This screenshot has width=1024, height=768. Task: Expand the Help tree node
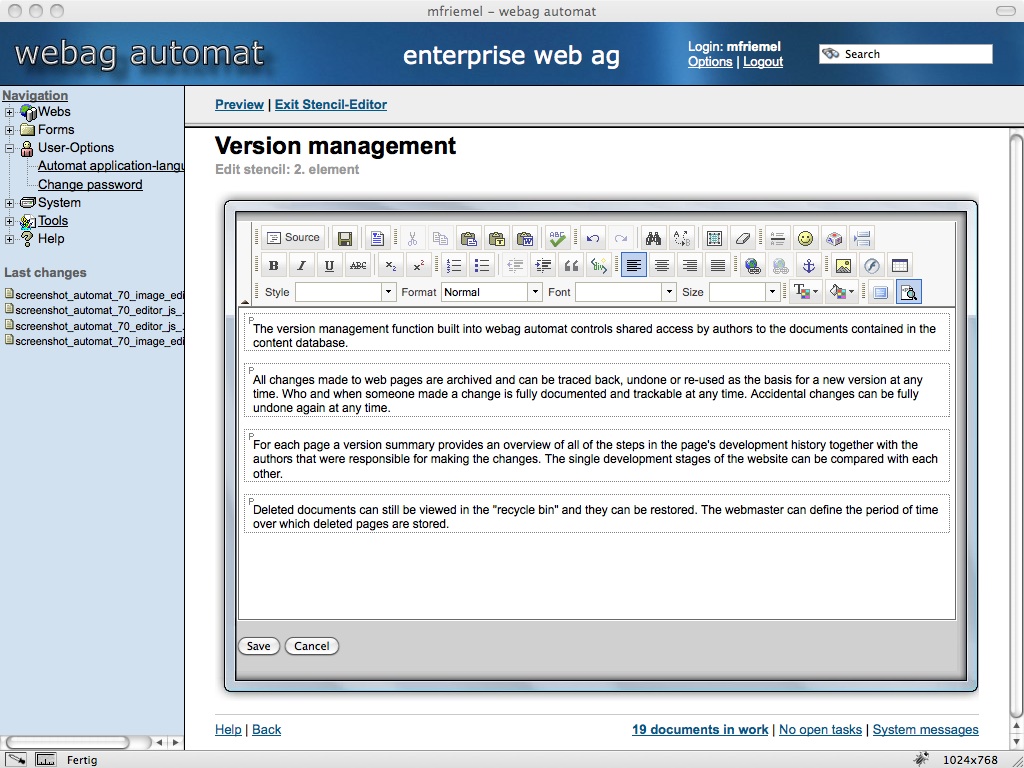[x=9, y=239]
